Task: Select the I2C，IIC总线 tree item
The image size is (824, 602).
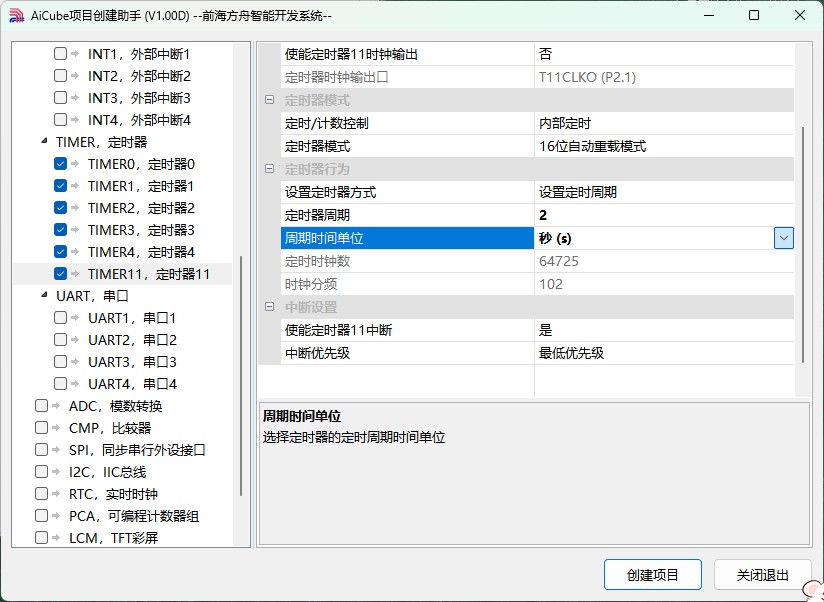Action: (x=107, y=472)
